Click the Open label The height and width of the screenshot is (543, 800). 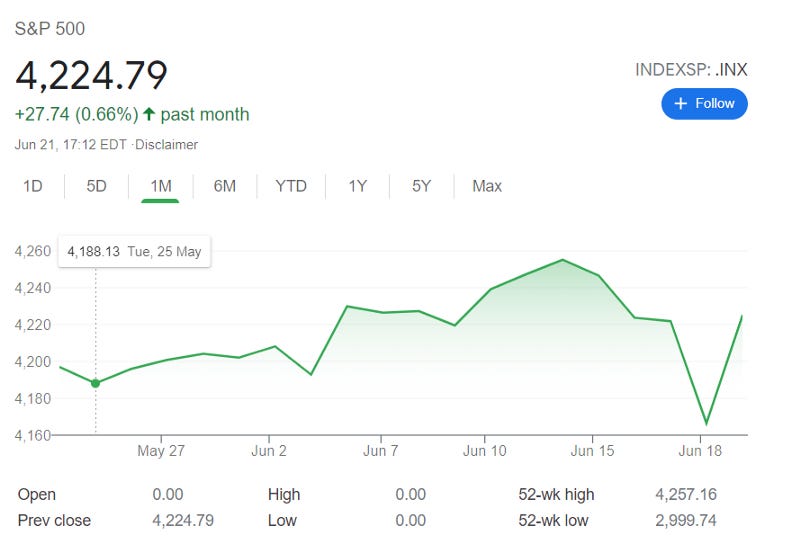(37, 494)
